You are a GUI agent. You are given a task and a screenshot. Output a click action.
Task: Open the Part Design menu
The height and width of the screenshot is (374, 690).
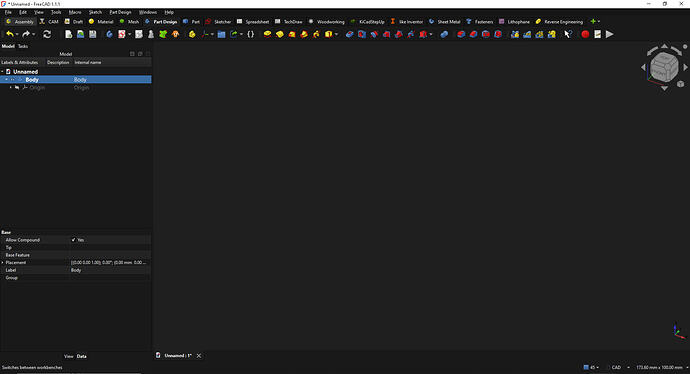coord(120,12)
